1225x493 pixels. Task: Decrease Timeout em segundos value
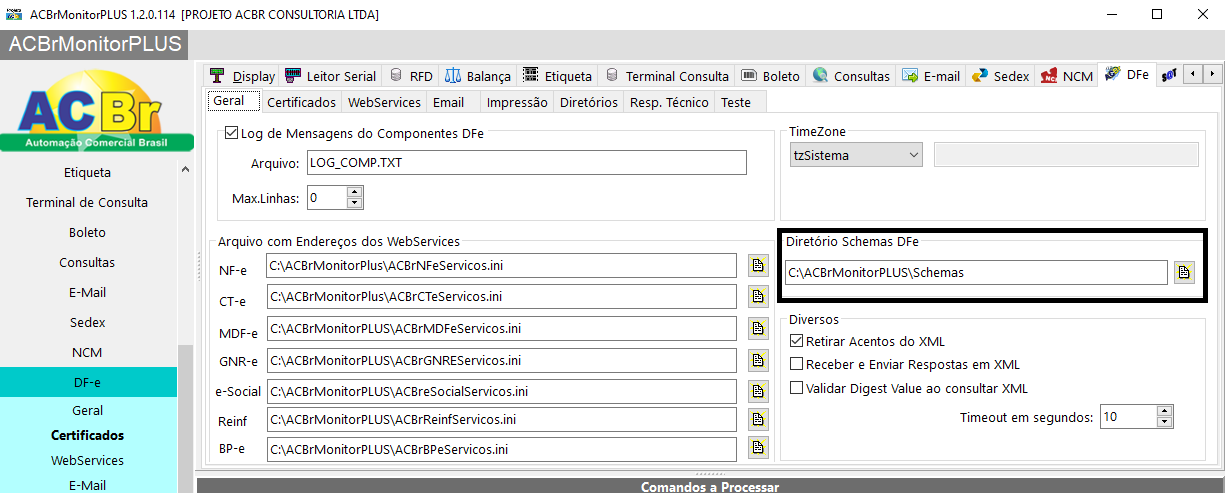(1164, 422)
